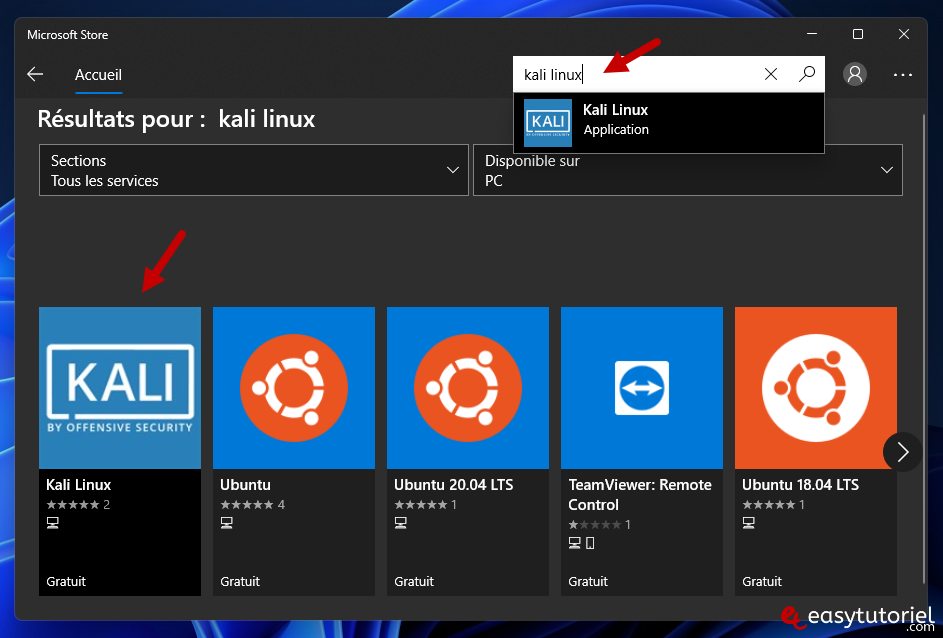The image size is (943, 638).
Task: Open the Ubuntu app tile logo
Action: (293, 388)
